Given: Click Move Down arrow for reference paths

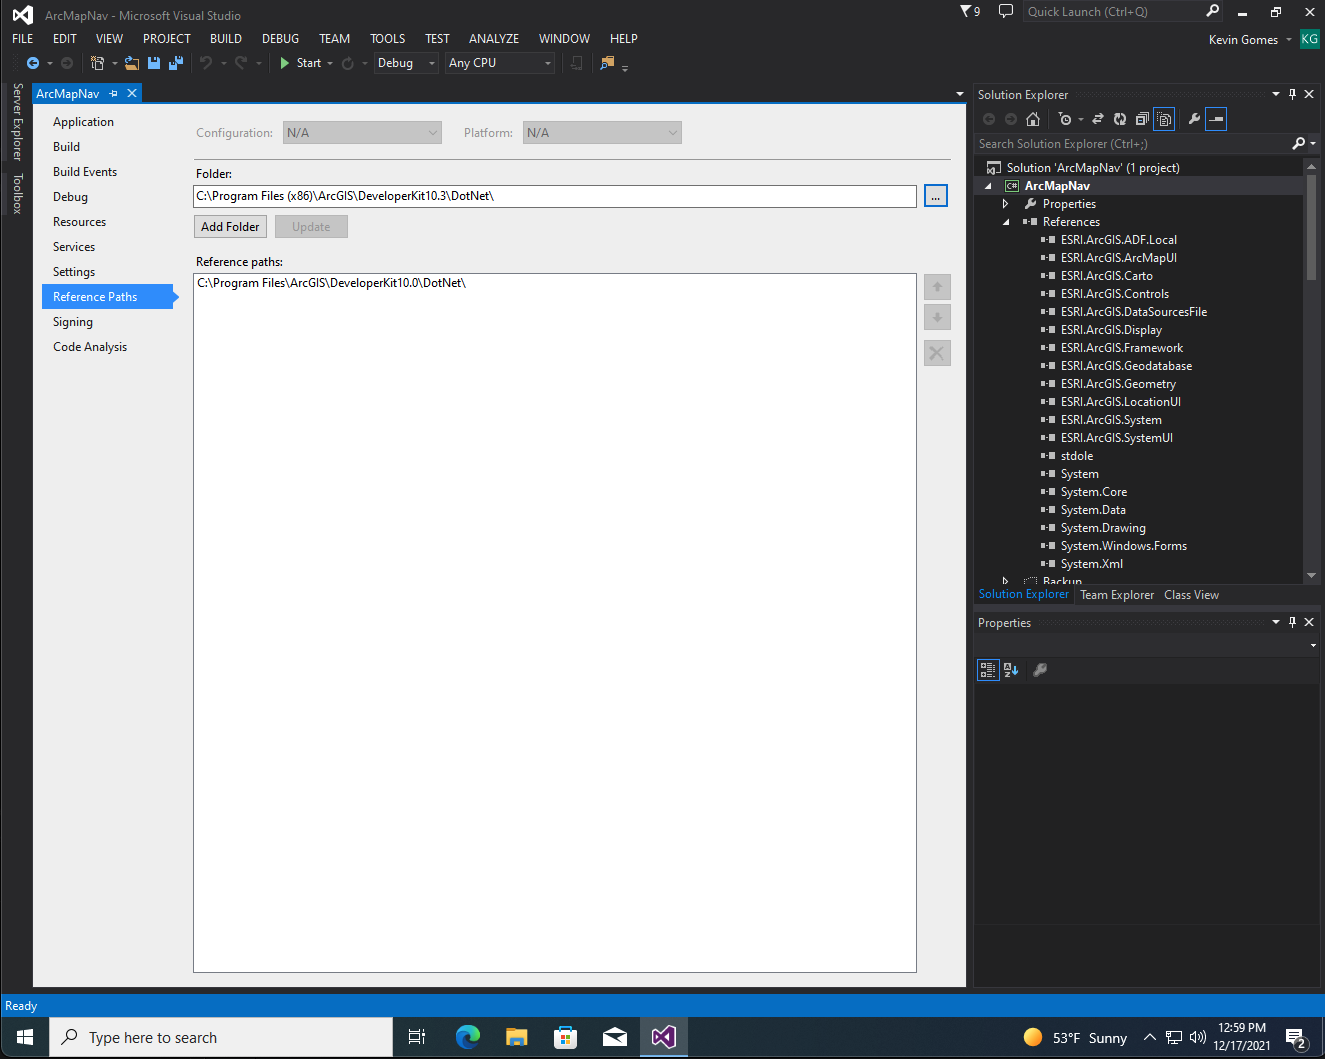Looking at the screenshot, I should point(937,318).
